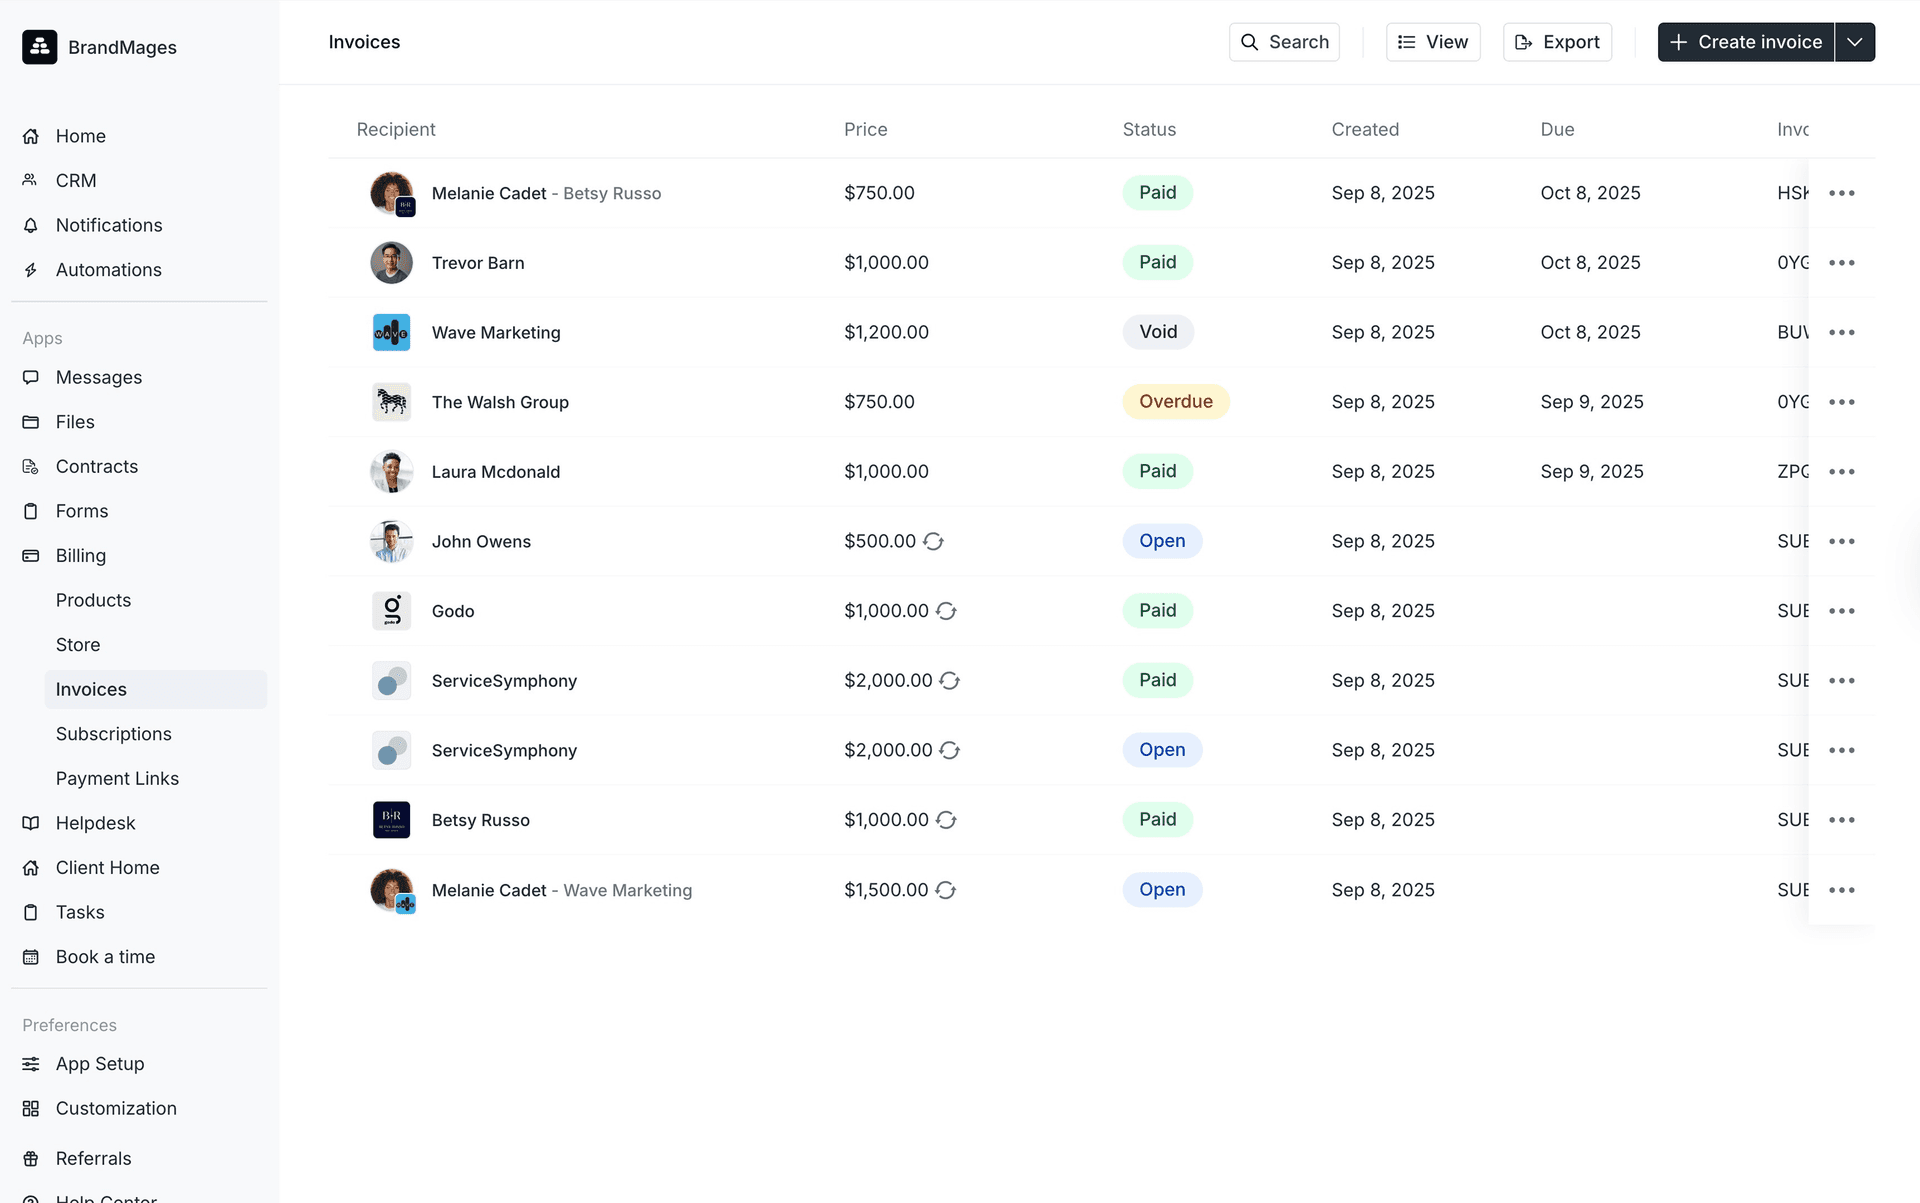
Task: Click Laura Mcdonald's avatar thumbnail
Action: point(391,472)
